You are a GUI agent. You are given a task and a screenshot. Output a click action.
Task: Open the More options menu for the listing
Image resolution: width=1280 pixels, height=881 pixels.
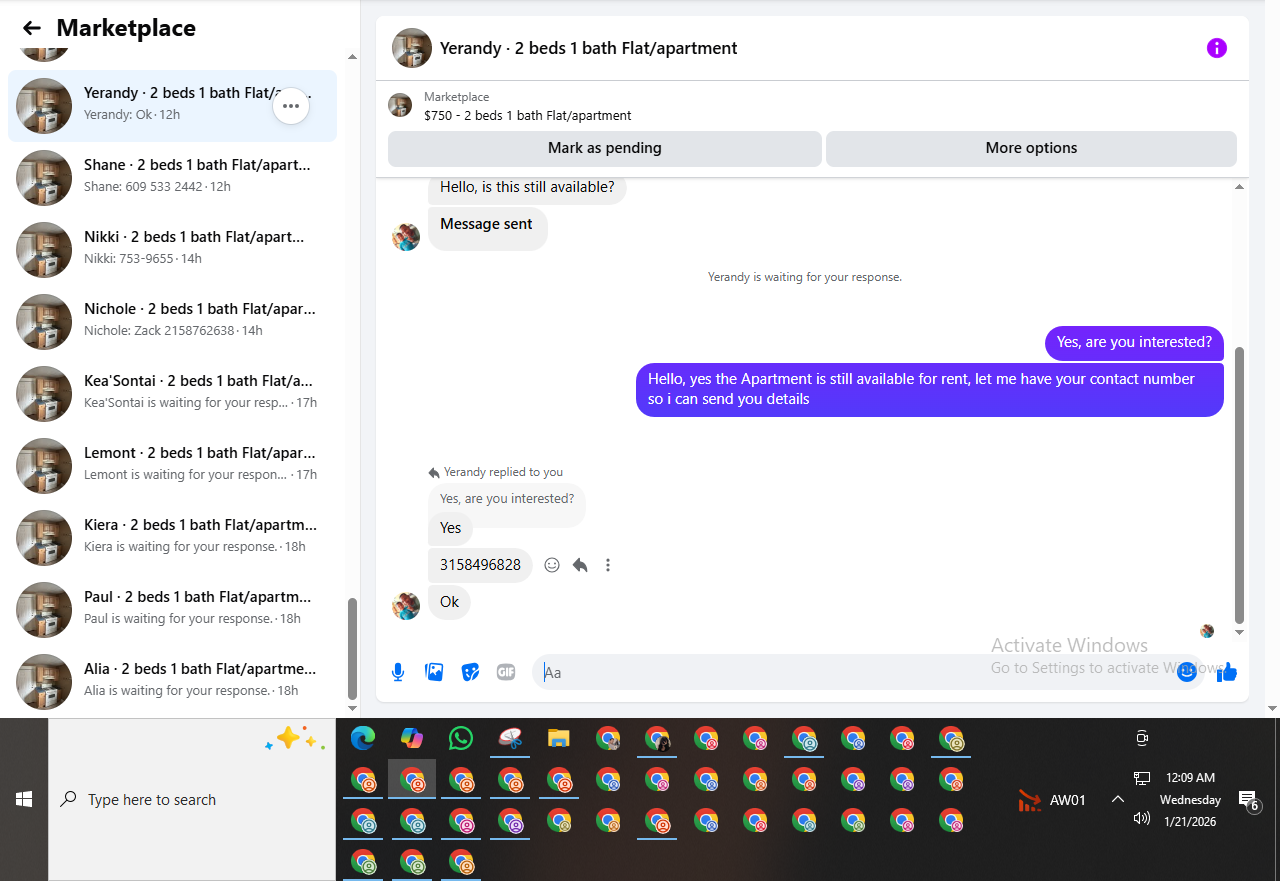[1031, 148]
